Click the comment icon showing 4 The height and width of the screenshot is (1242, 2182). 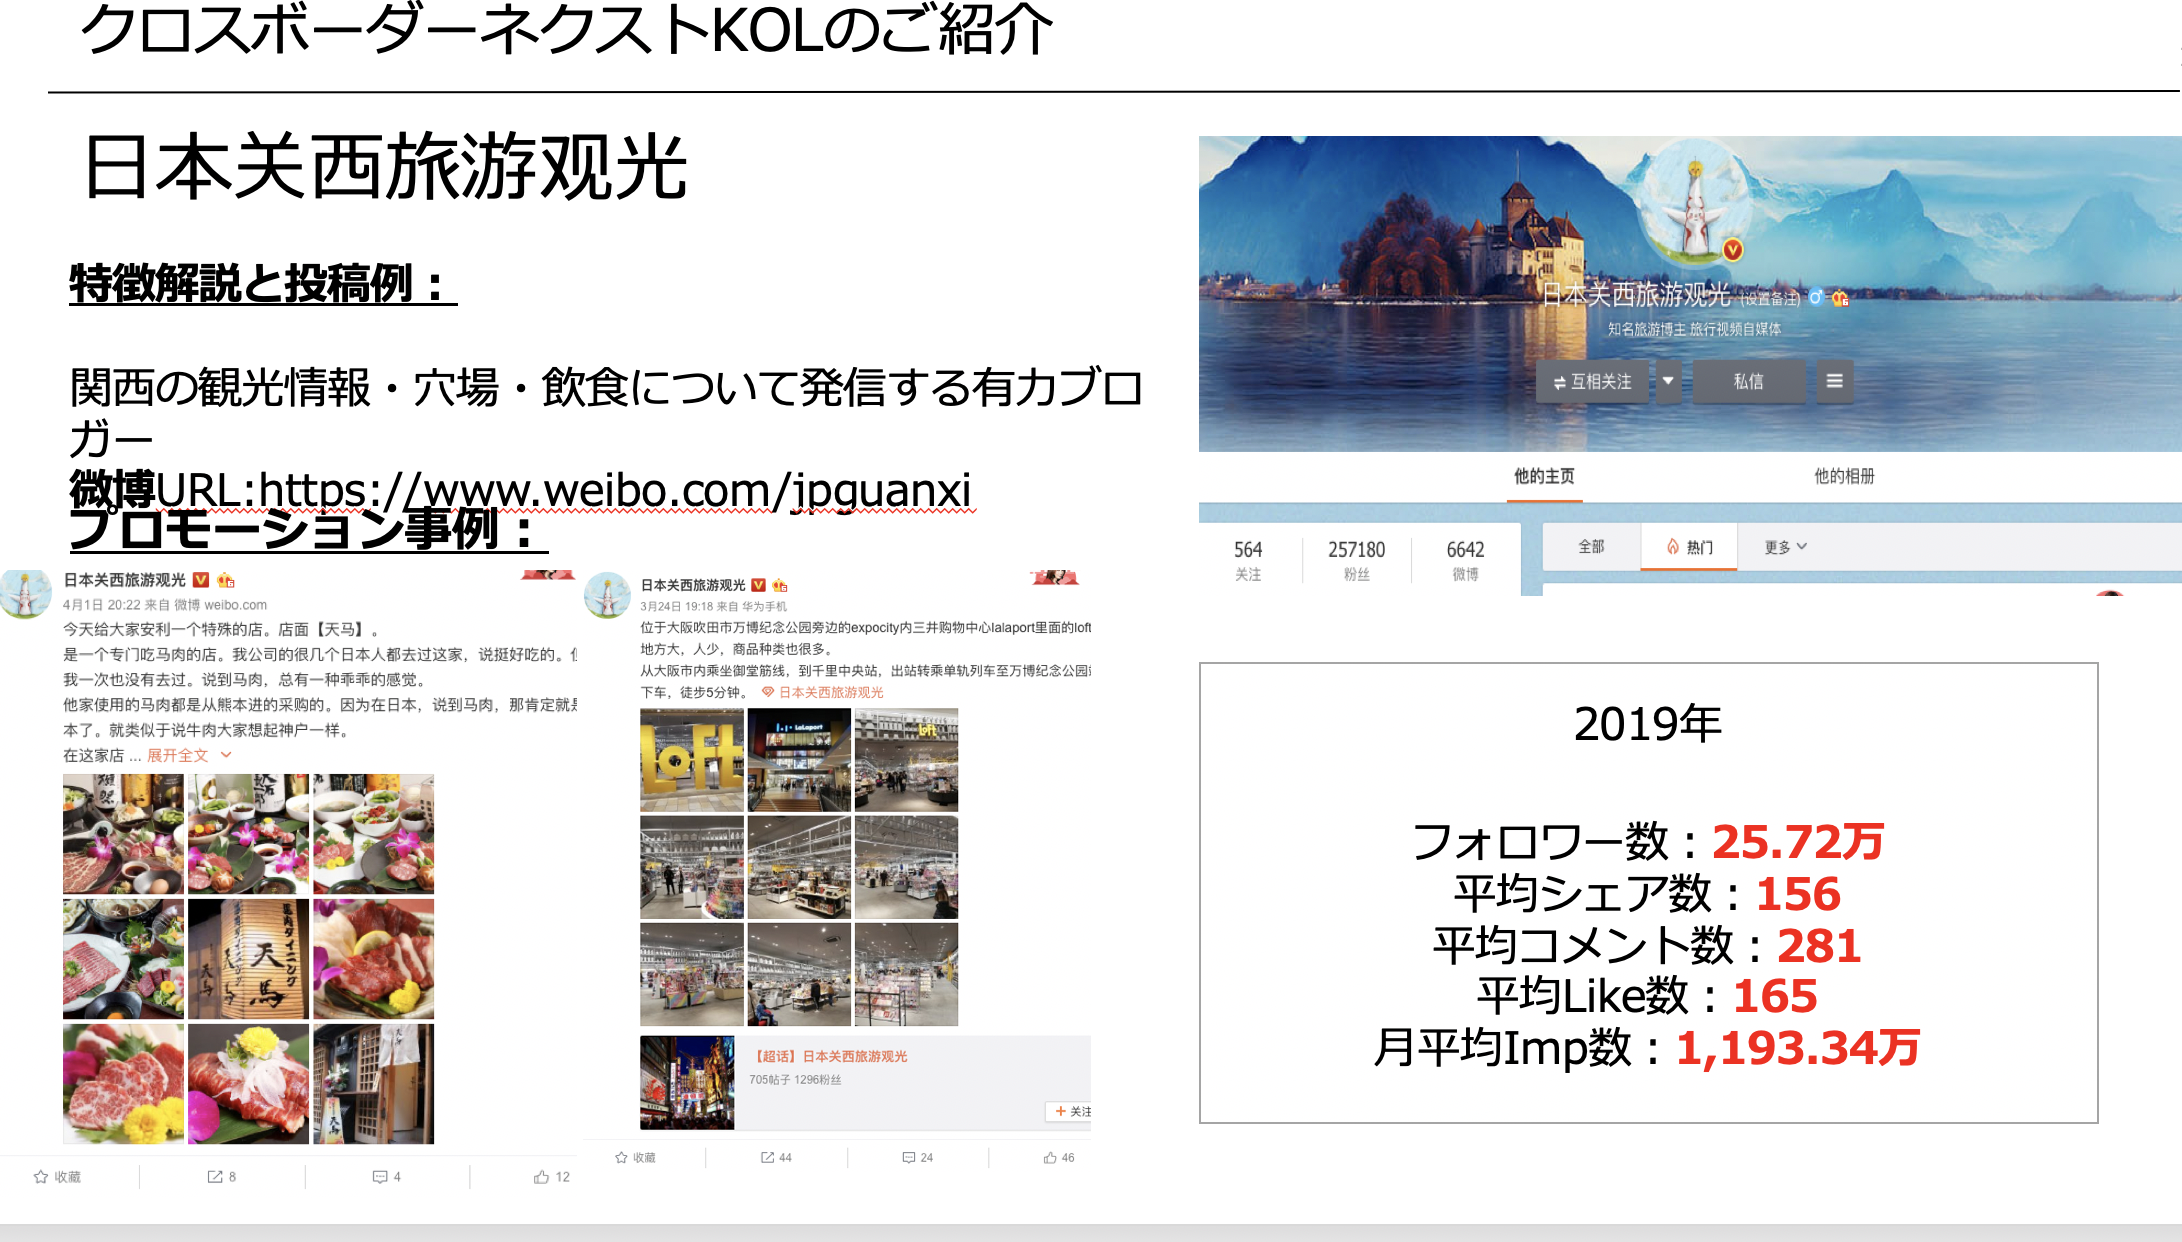pos(387,1177)
